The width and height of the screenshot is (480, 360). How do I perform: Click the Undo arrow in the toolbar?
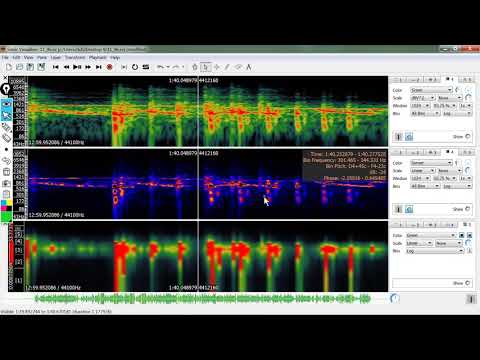coord(161,67)
